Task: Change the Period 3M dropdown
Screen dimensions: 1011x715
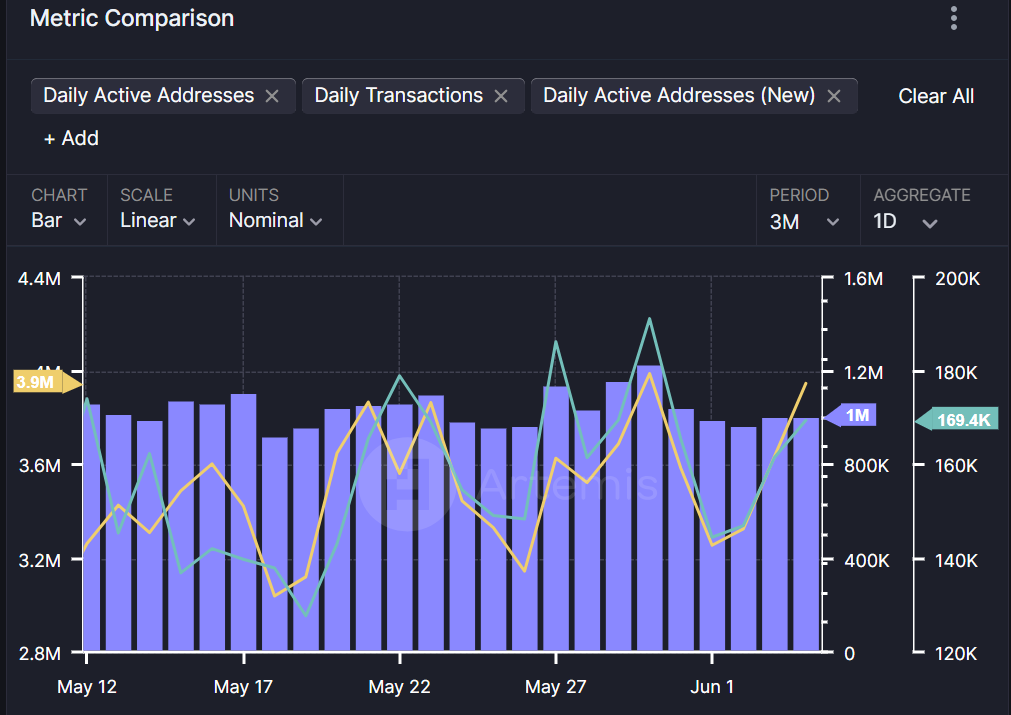Action: (x=804, y=221)
